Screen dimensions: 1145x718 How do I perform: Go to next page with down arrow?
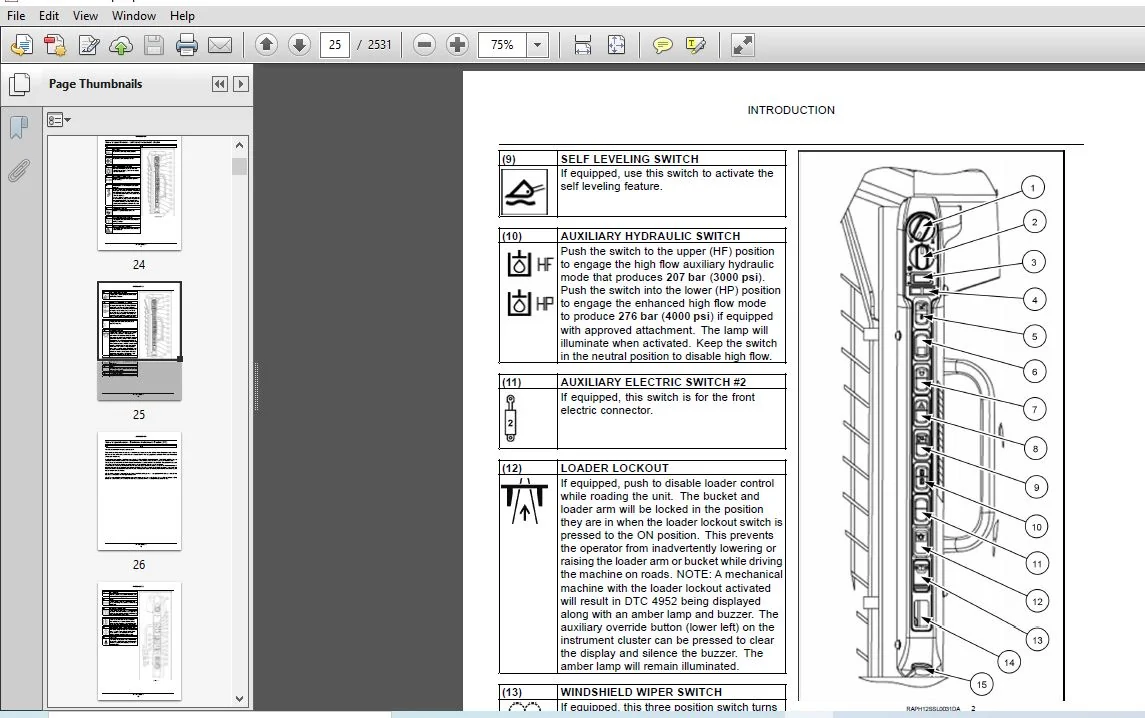[x=299, y=45]
